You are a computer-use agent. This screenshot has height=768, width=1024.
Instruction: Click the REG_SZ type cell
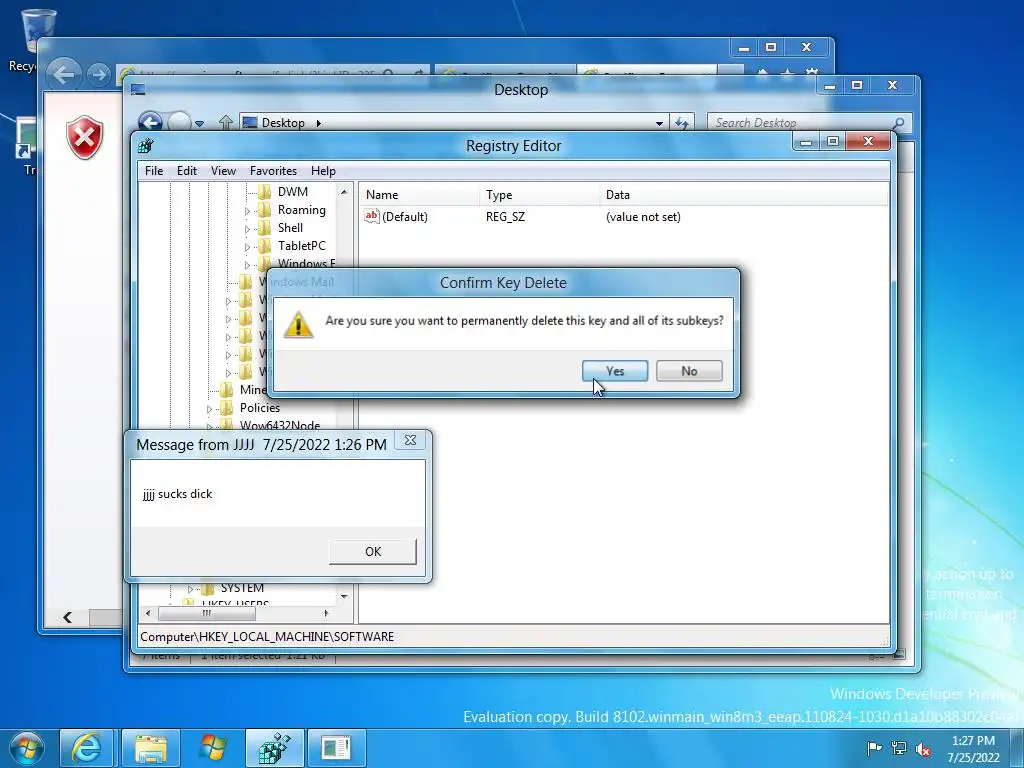505,217
